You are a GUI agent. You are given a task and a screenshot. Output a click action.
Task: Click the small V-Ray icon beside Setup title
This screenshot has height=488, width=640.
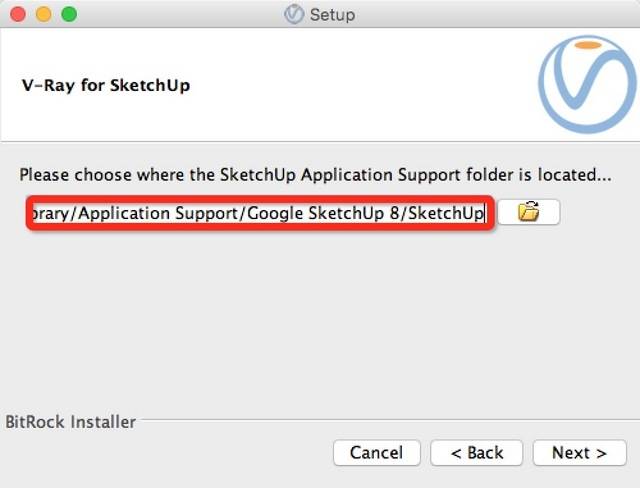294,15
